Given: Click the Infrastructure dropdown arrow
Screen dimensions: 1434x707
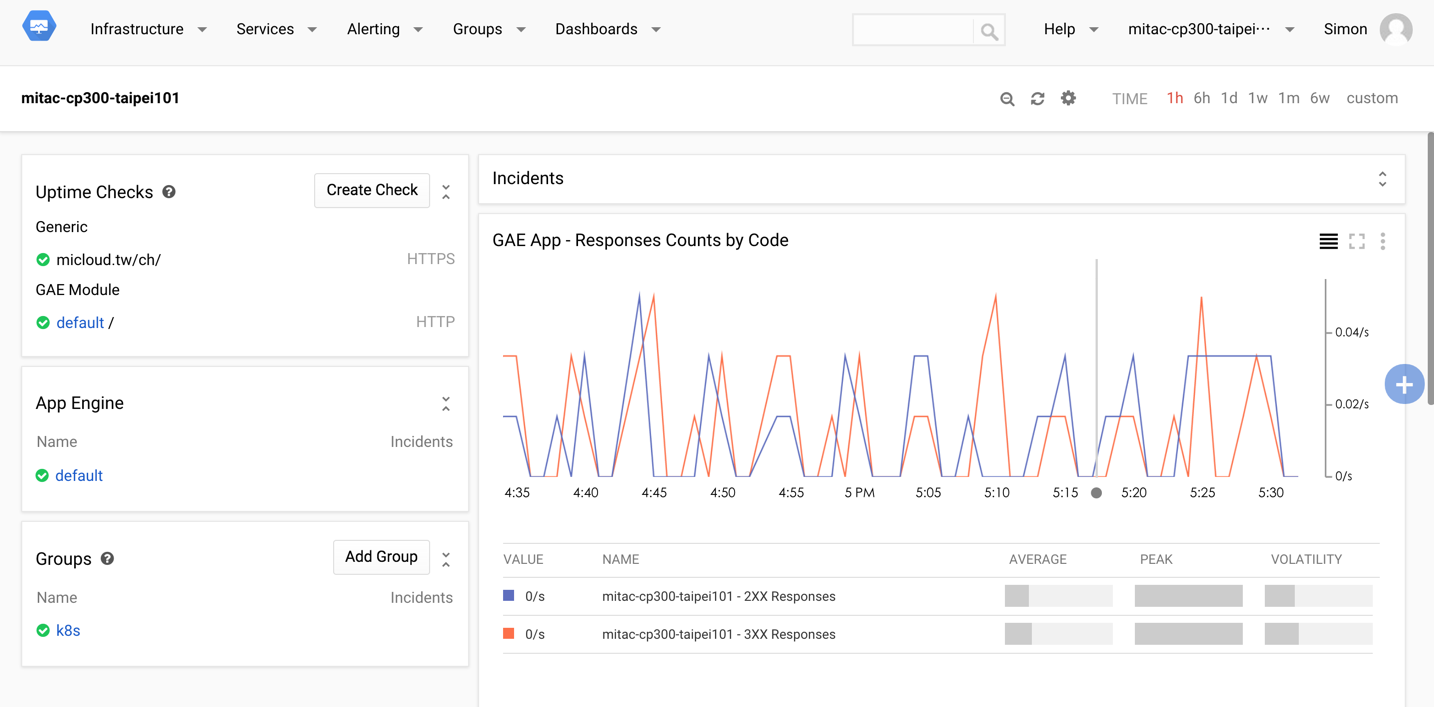Looking at the screenshot, I should click(x=202, y=30).
